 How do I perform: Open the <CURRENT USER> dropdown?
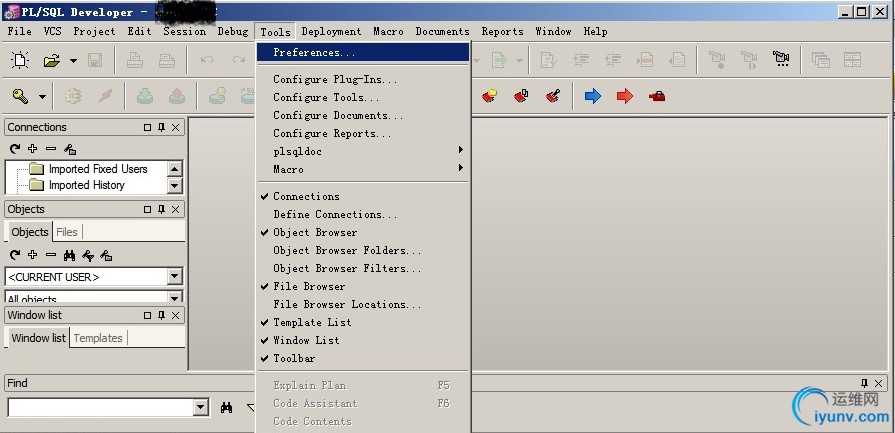coord(175,277)
